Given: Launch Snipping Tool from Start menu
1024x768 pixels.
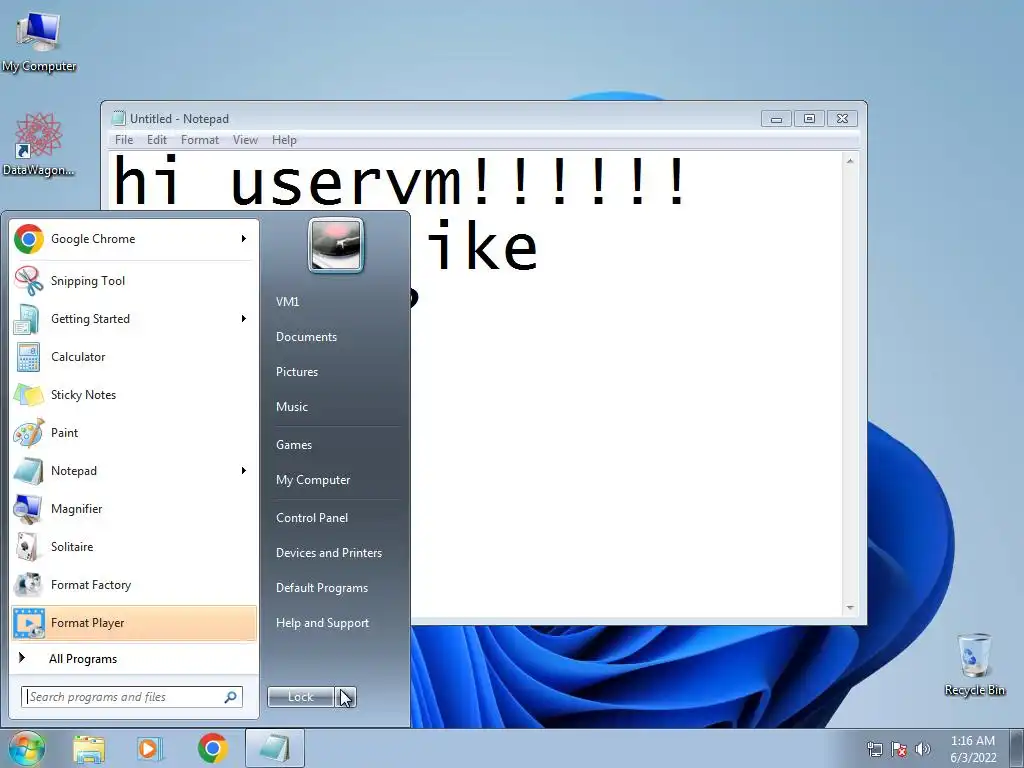Looking at the screenshot, I should 134,281.
